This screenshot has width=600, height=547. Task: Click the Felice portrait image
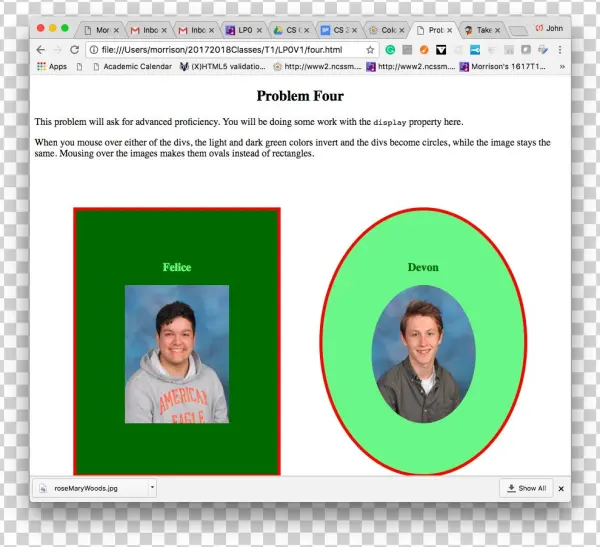pyautogui.click(x=177, y=354)
